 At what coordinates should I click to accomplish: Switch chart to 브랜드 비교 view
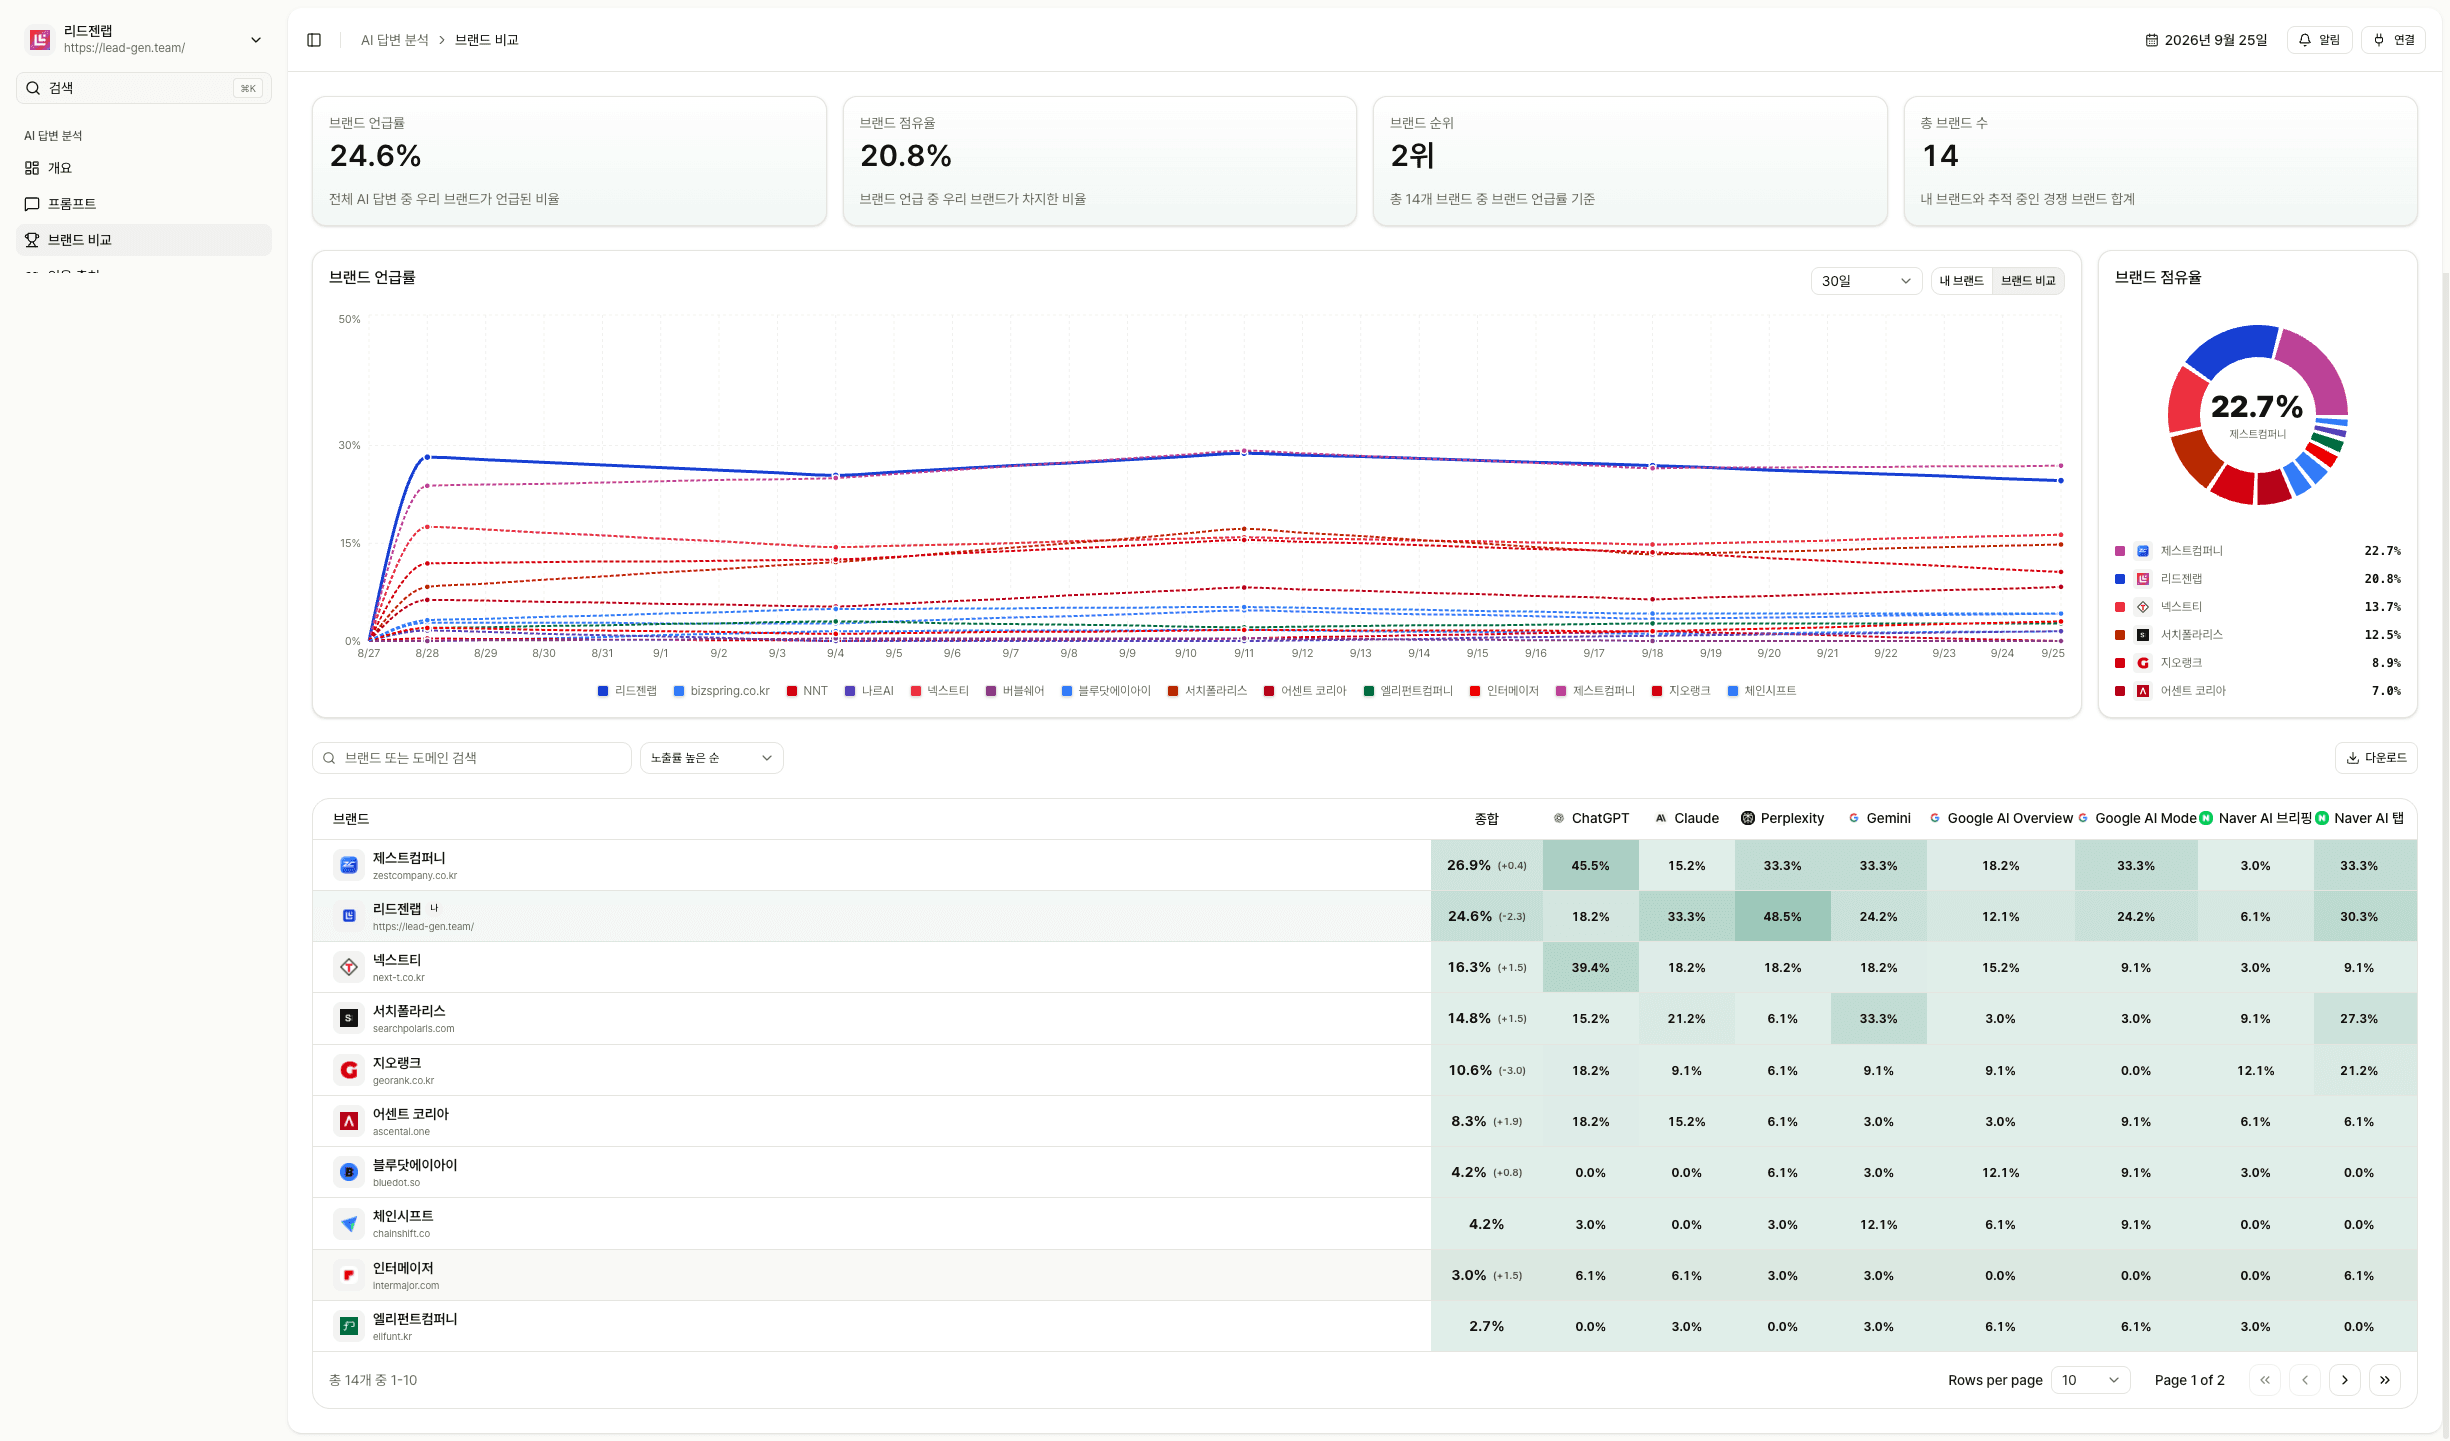pyautogui.click(x=2028, y=281)
